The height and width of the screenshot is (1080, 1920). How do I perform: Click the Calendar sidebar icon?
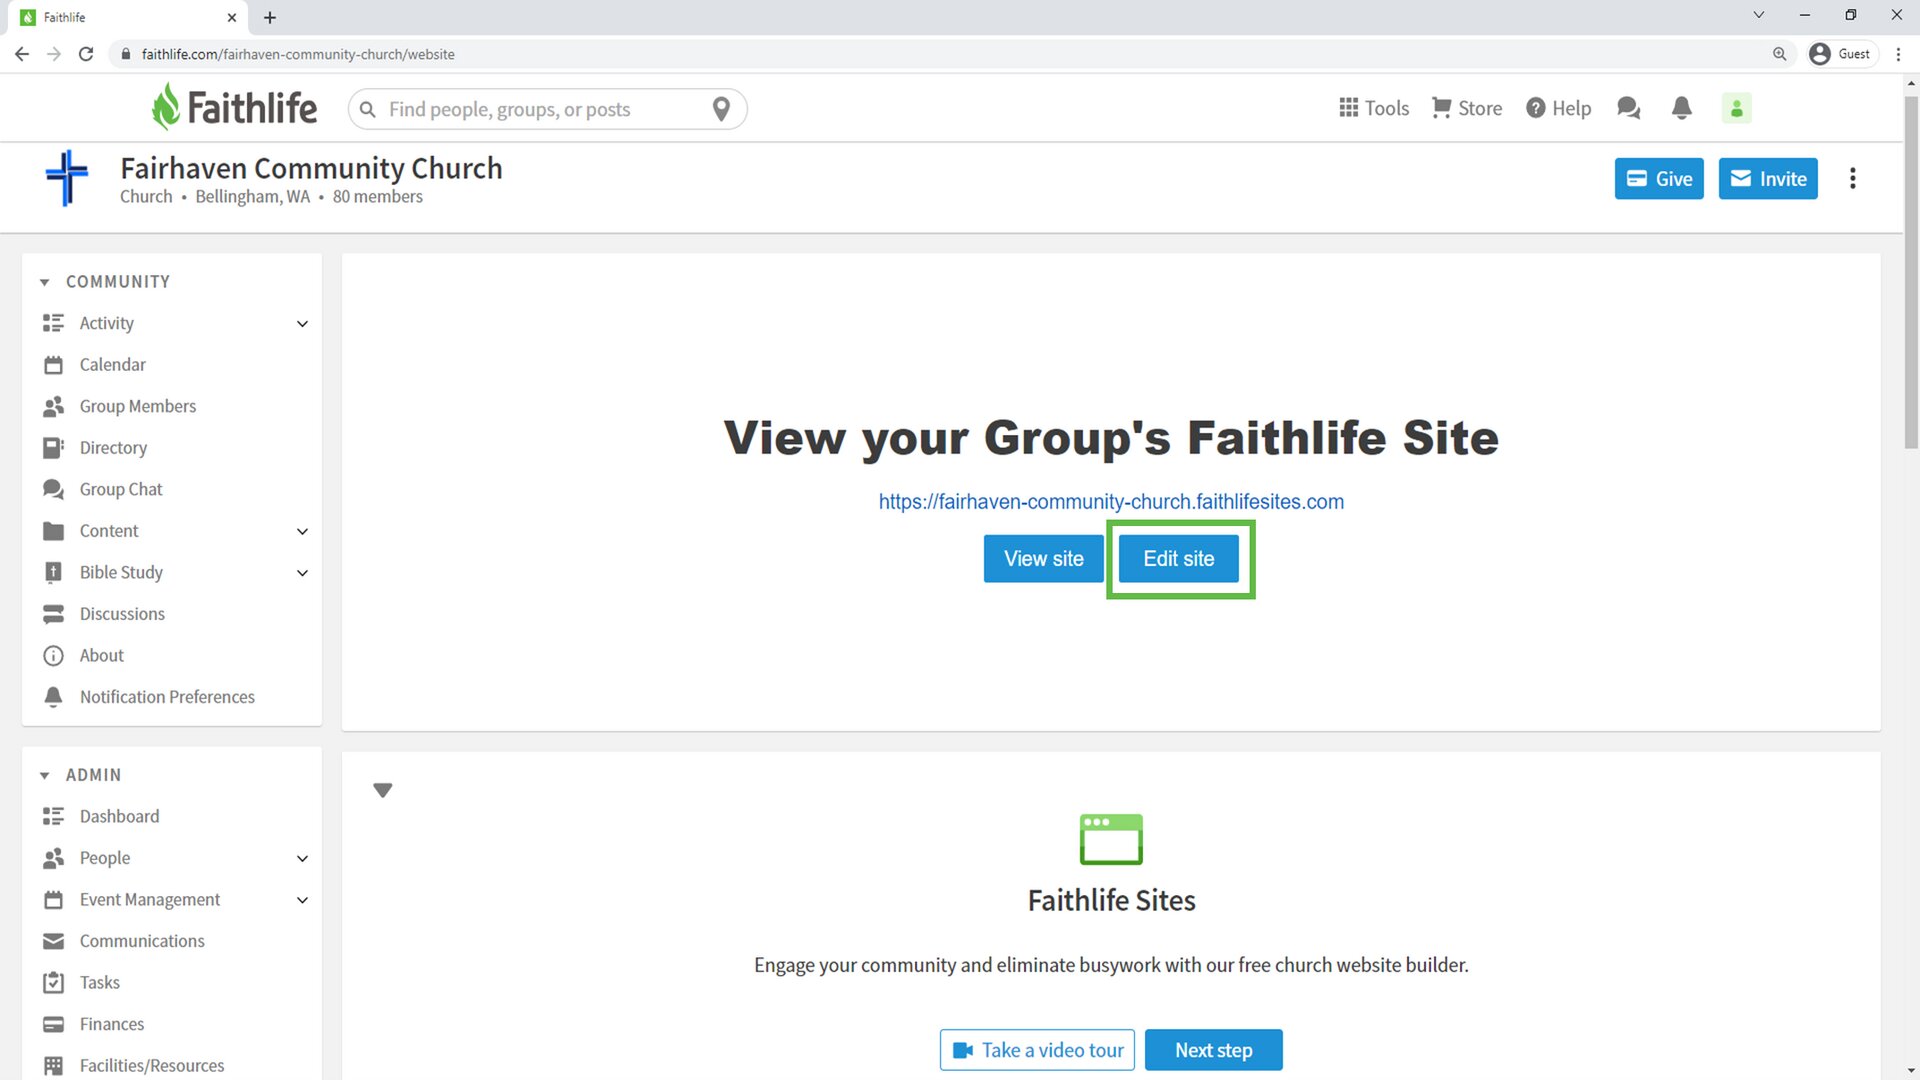click(53, 365)
